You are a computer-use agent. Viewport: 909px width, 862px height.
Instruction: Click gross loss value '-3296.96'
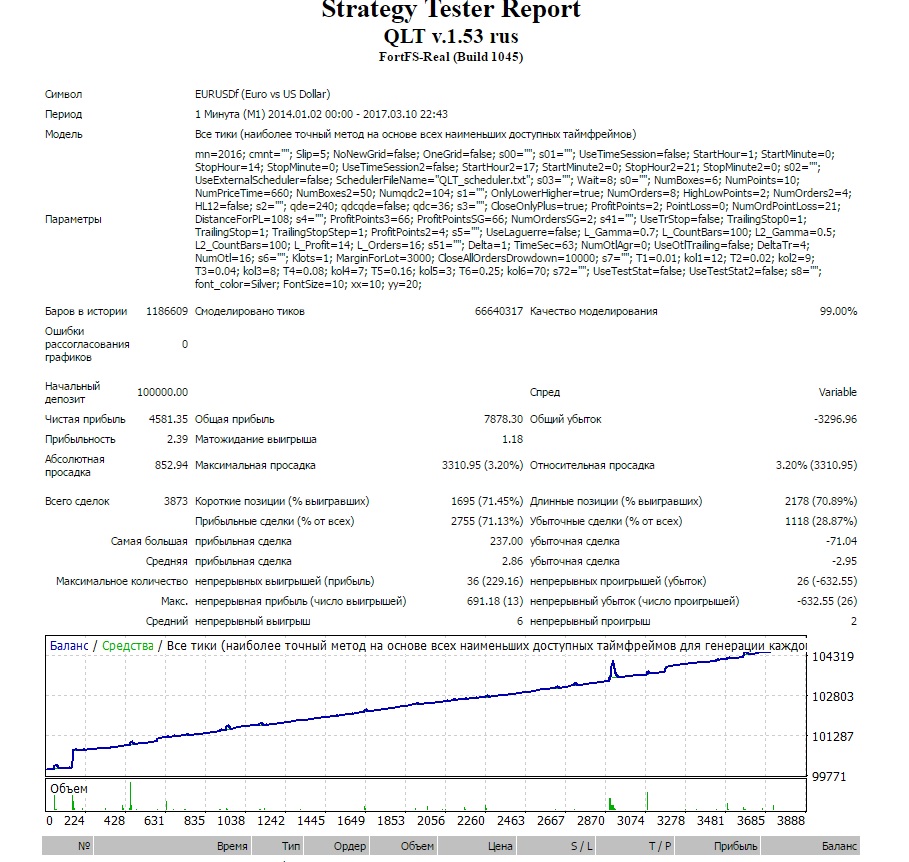click(835, 419)
